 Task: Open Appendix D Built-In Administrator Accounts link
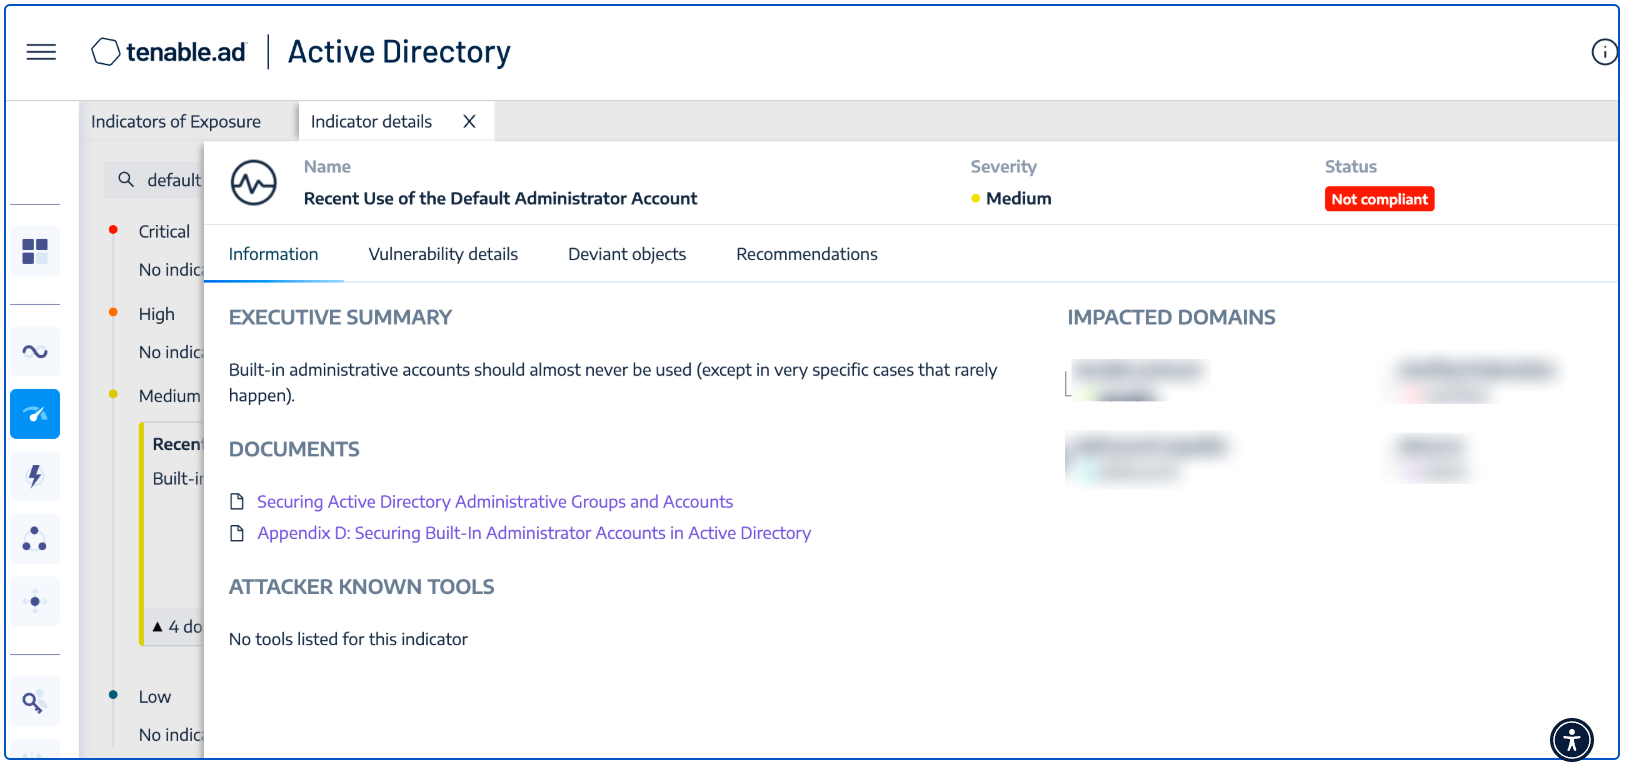(534, 533)
